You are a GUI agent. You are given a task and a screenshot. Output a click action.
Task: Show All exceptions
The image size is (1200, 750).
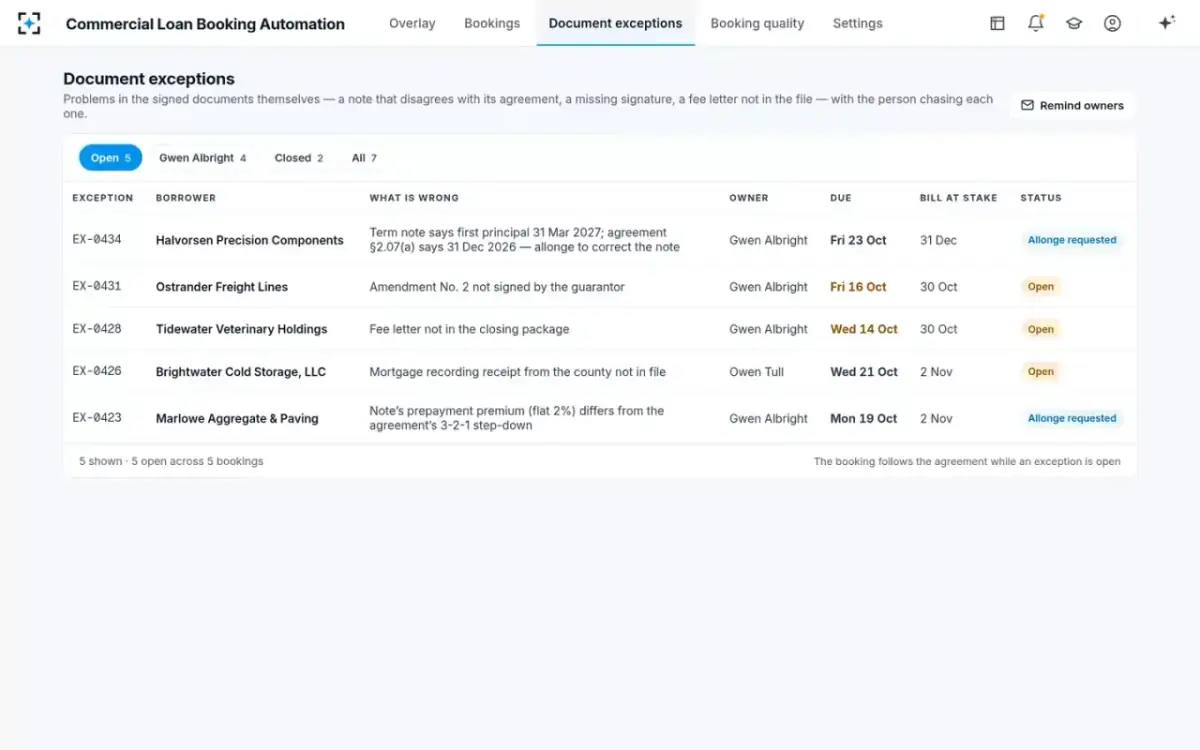tap(364, 158)
